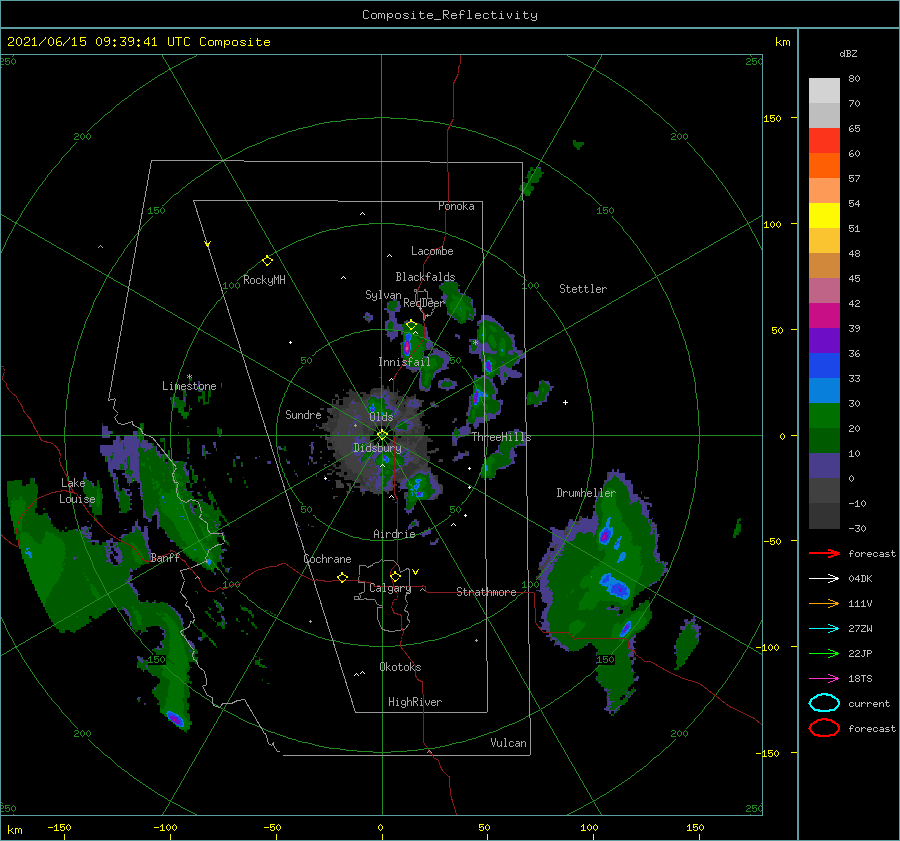Viewport: 900px width, 841px height.
Task: Click the Sundre label
Action: click(303, 414)
